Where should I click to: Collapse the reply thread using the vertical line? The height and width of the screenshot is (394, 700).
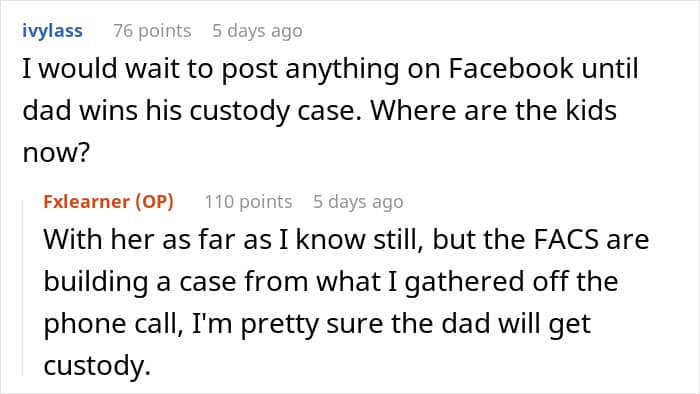coord(23,288)
